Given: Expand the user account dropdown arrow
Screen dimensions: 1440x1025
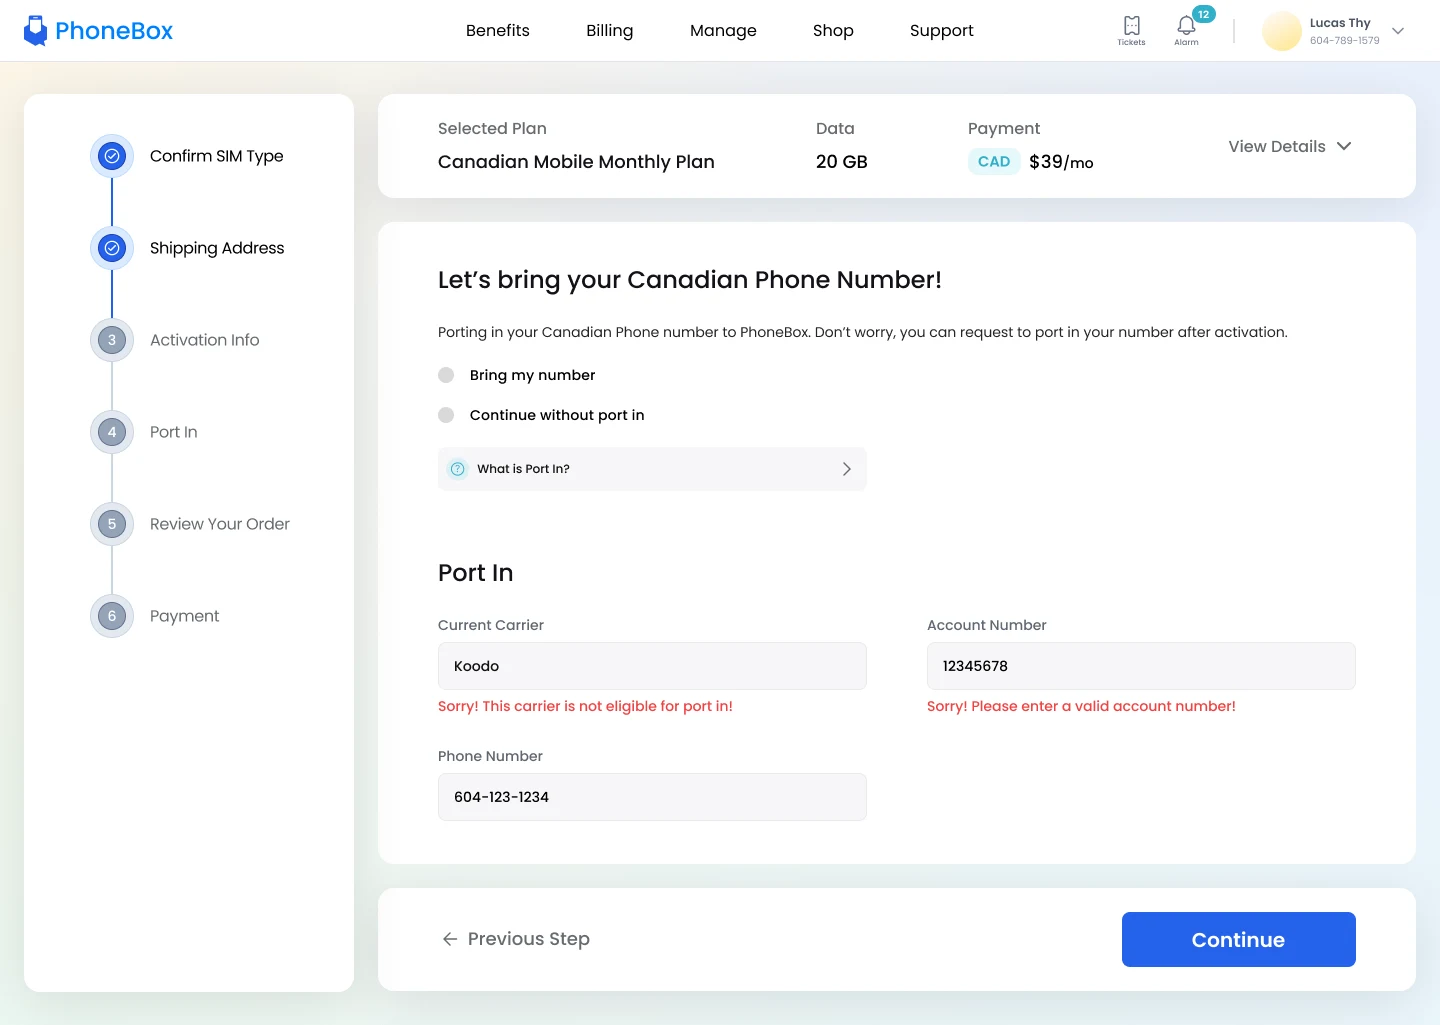Looking at the screenshot, I should [1398, 31].
